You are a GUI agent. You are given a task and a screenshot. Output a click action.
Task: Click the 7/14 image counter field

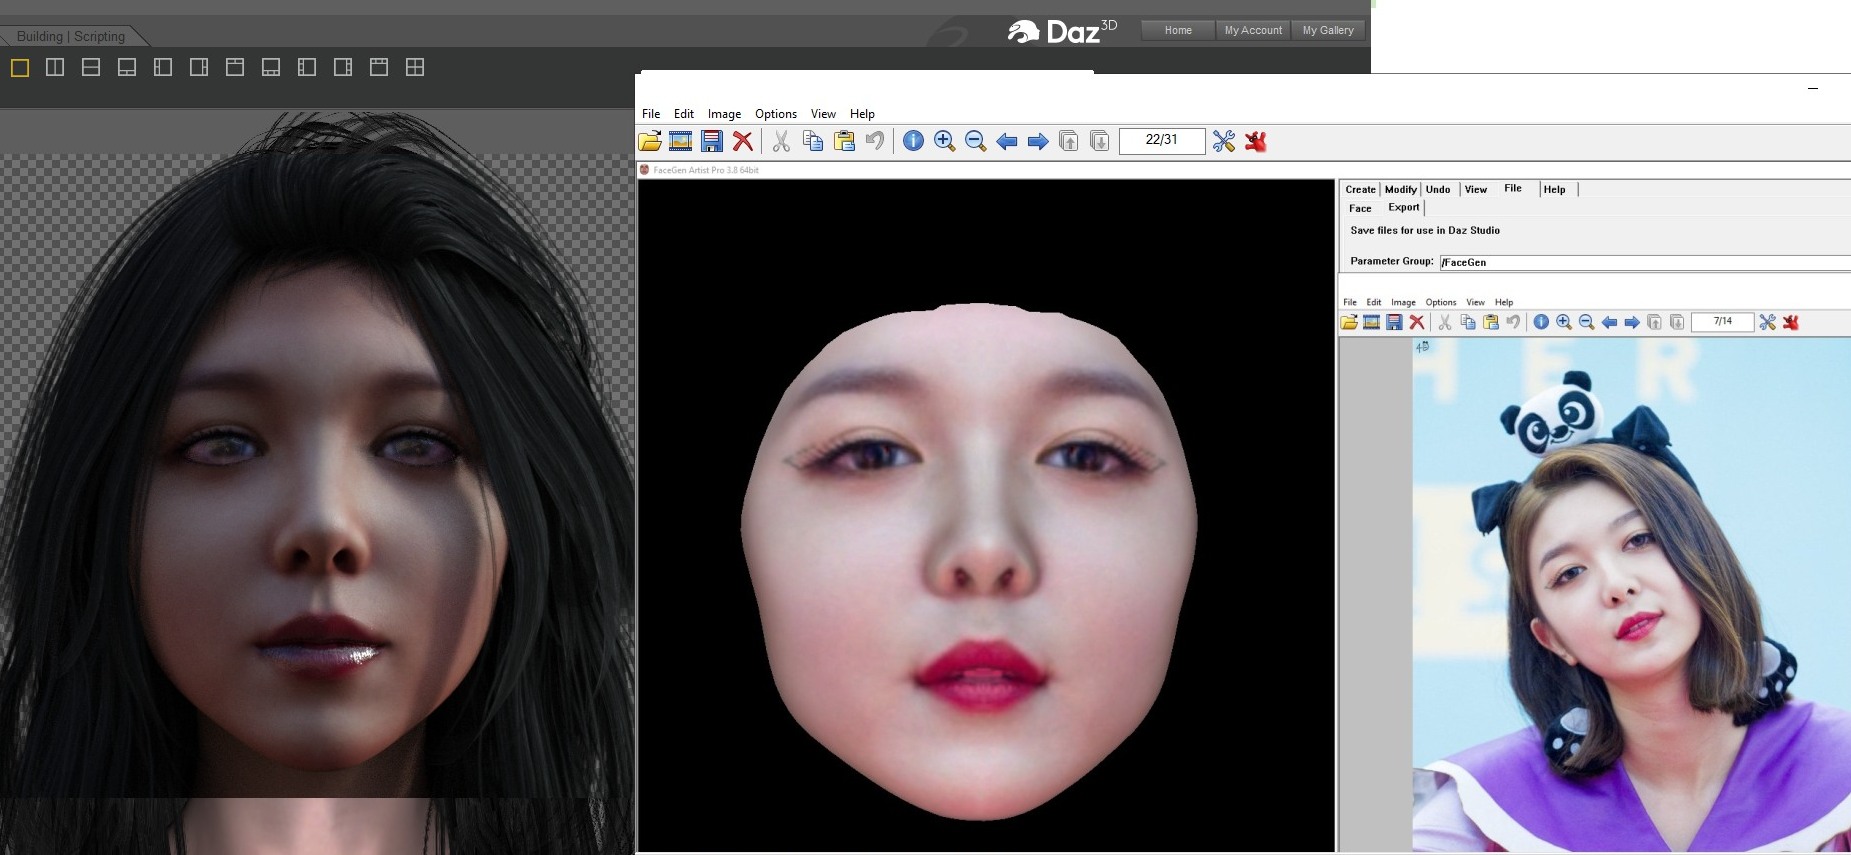[1722, 322]
